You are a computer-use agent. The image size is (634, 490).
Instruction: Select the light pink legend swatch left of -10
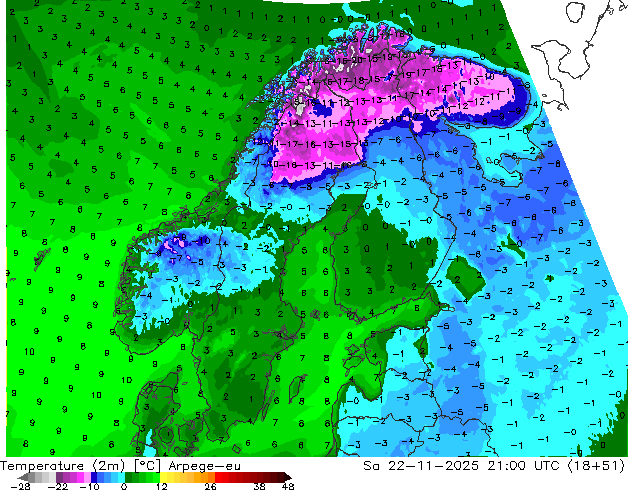click(87, 477)
